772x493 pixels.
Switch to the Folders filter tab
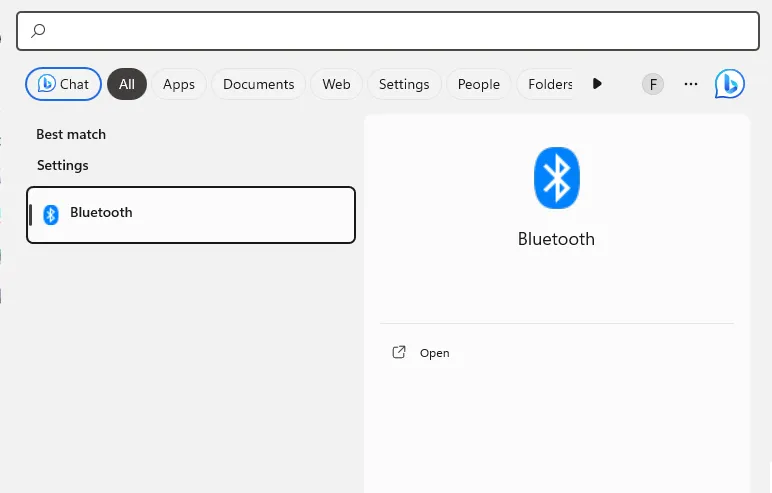point(546,84)
